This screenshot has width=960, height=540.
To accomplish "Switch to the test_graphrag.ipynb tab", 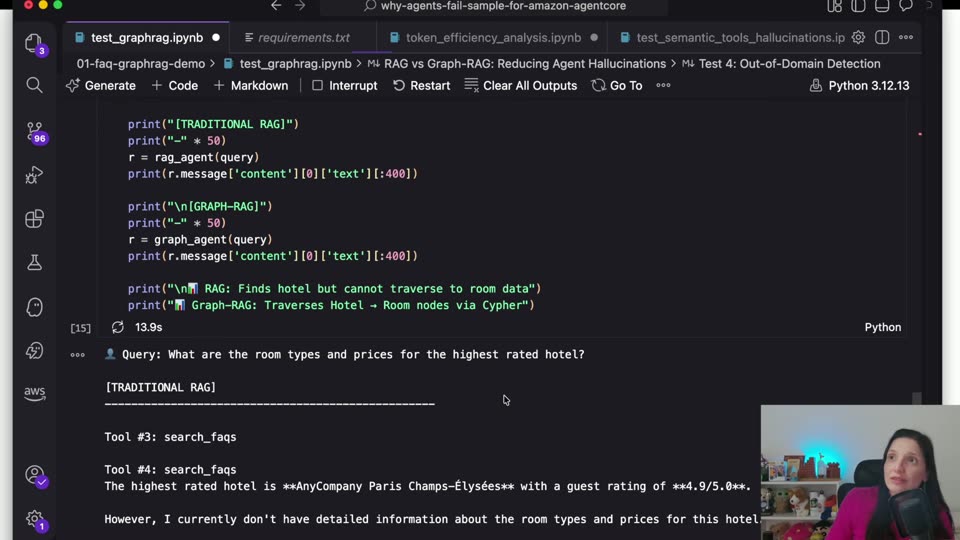I will point(147,37).
